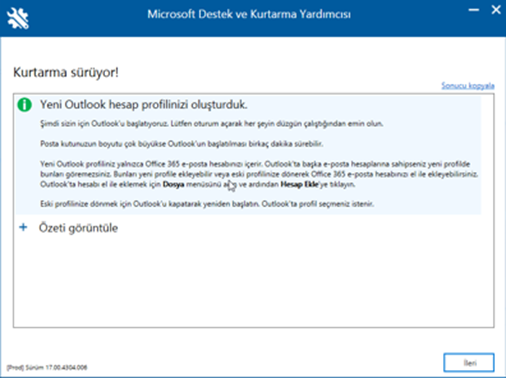506x378 pixels.
Task: Click the line starting Eski profilinize dönmek için
Action: [207, 204]
